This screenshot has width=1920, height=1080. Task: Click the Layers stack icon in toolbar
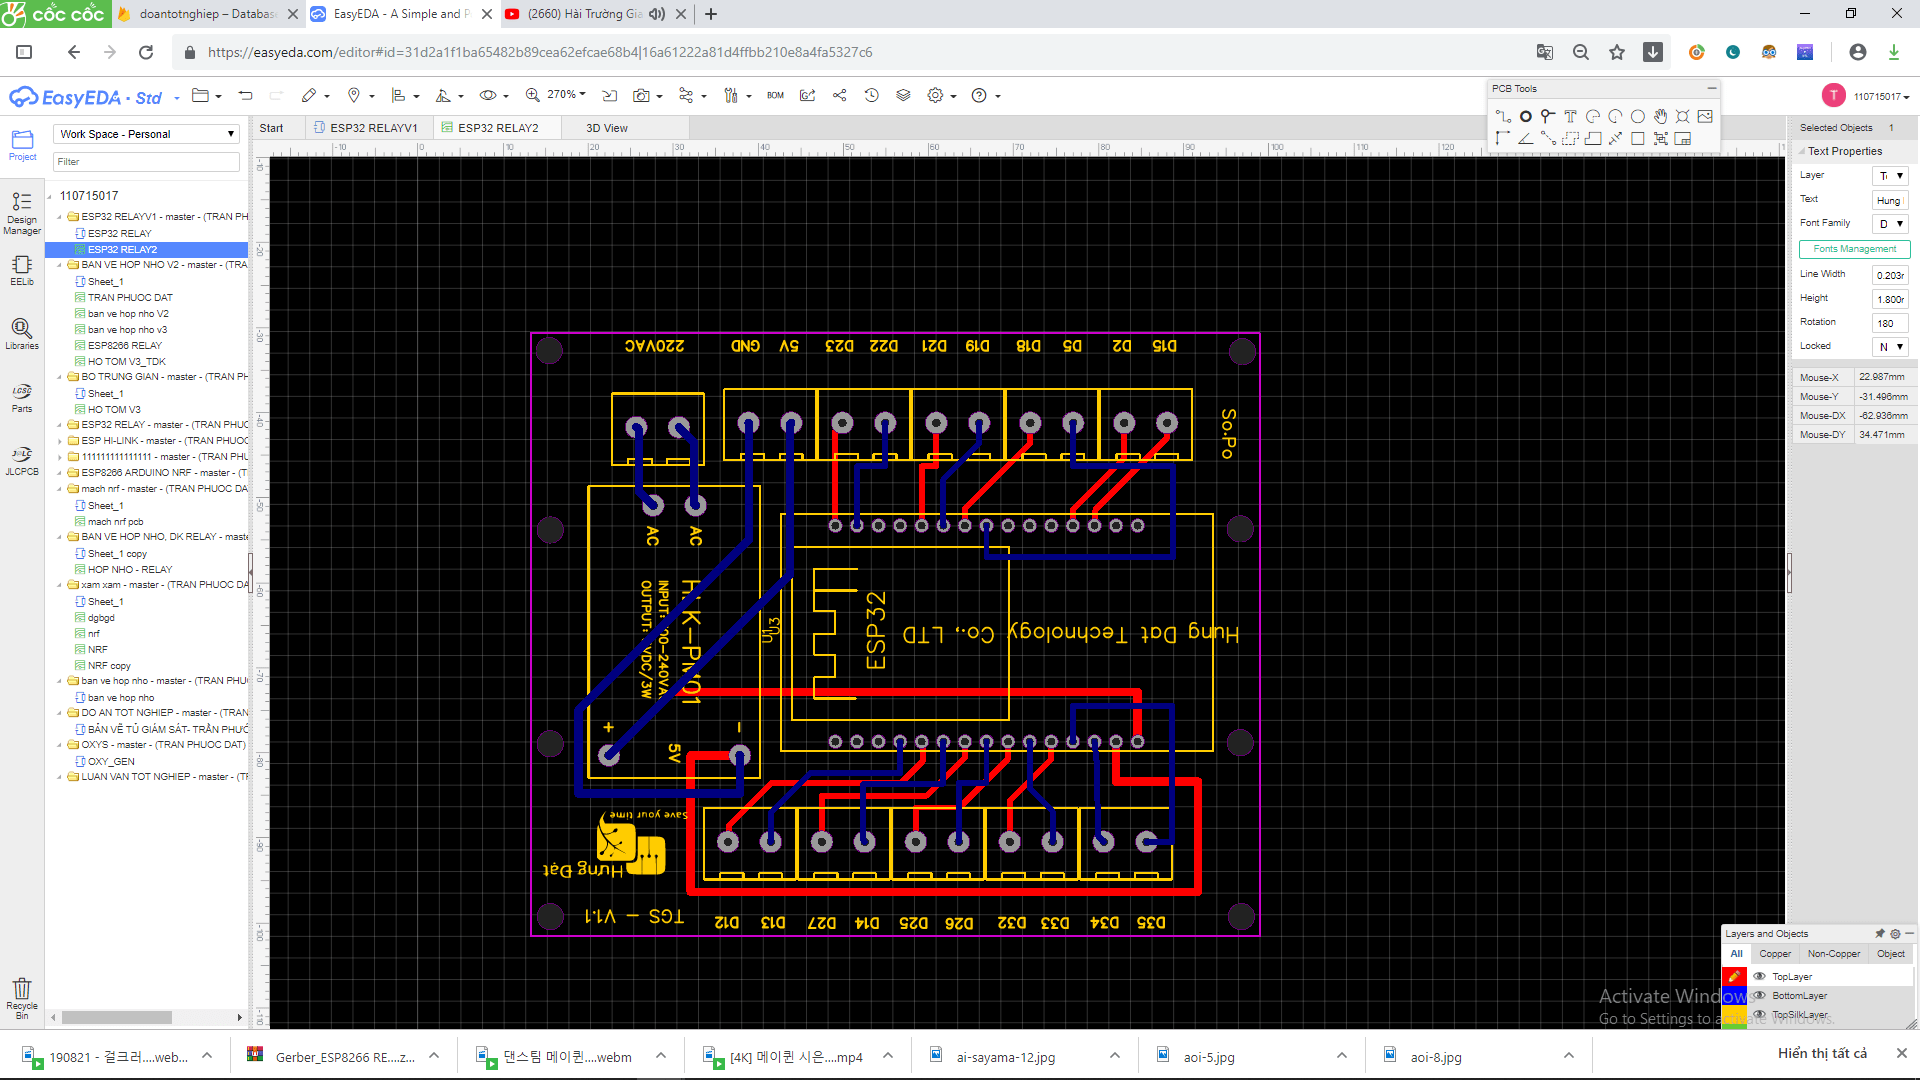click(903, 96)
